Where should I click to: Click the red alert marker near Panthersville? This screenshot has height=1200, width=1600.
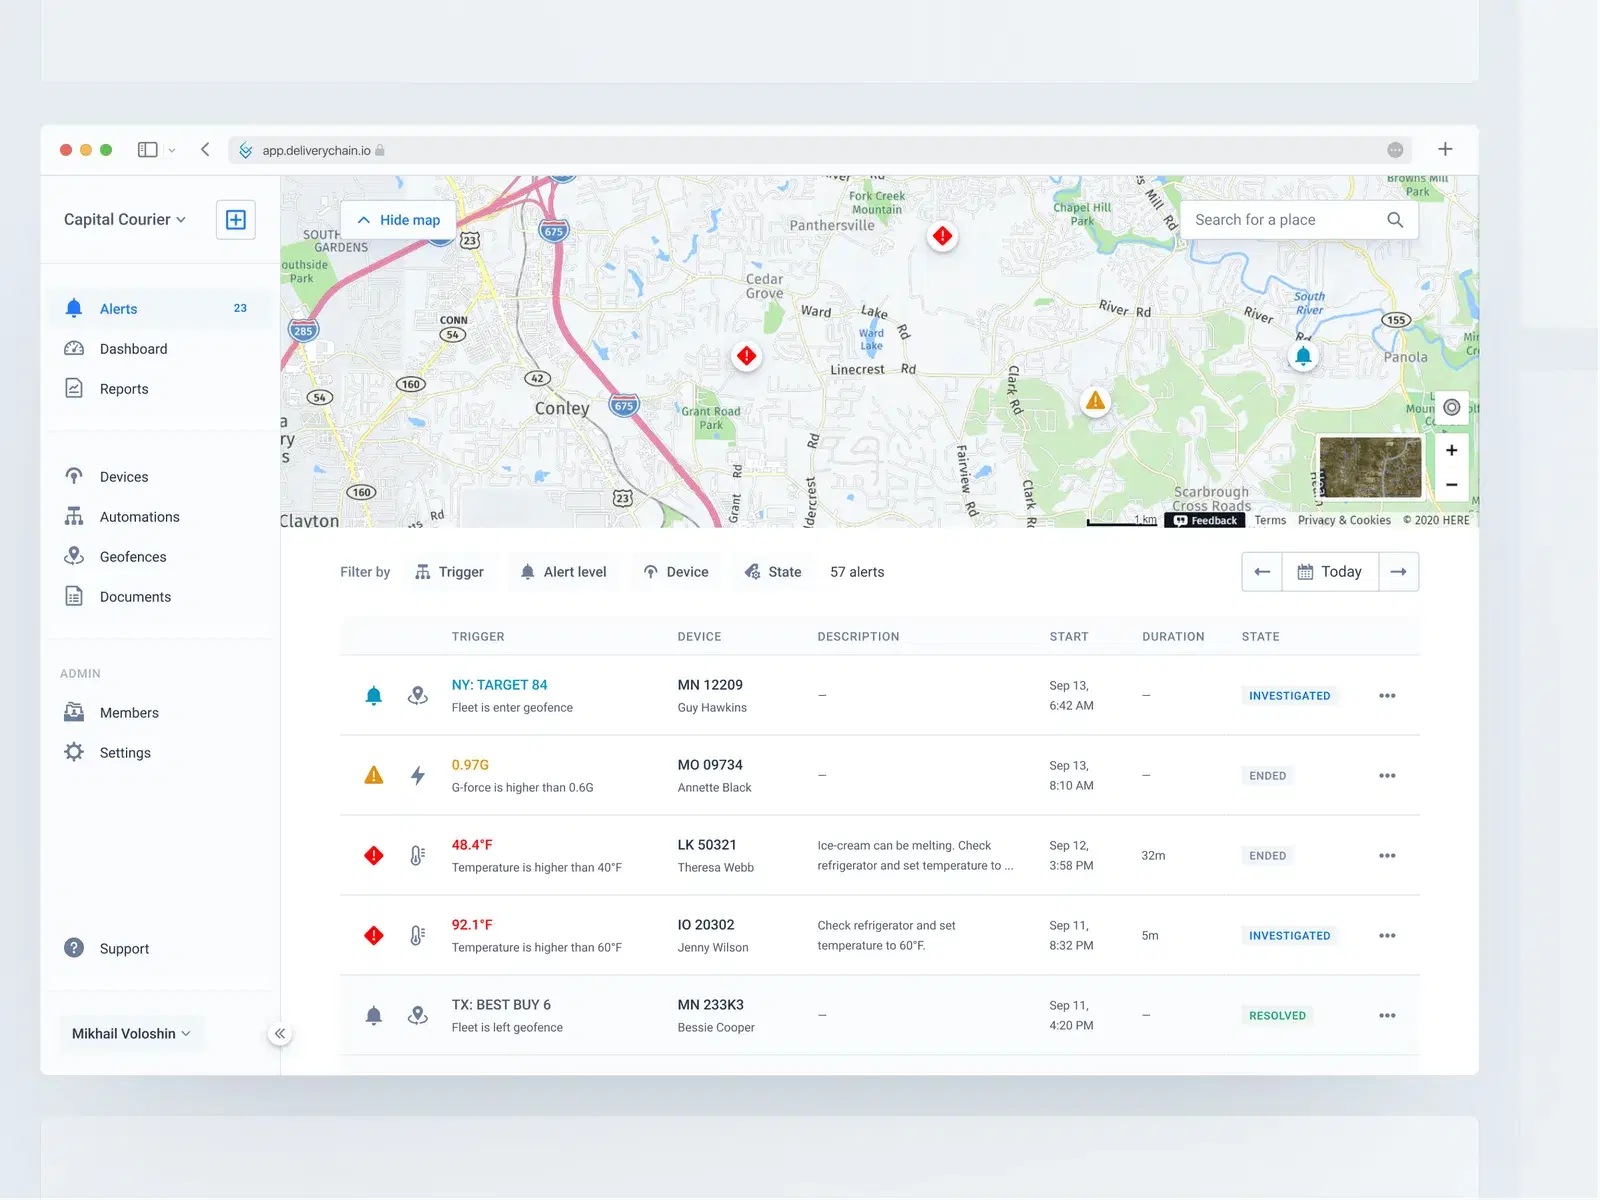[x=942, y=236]
